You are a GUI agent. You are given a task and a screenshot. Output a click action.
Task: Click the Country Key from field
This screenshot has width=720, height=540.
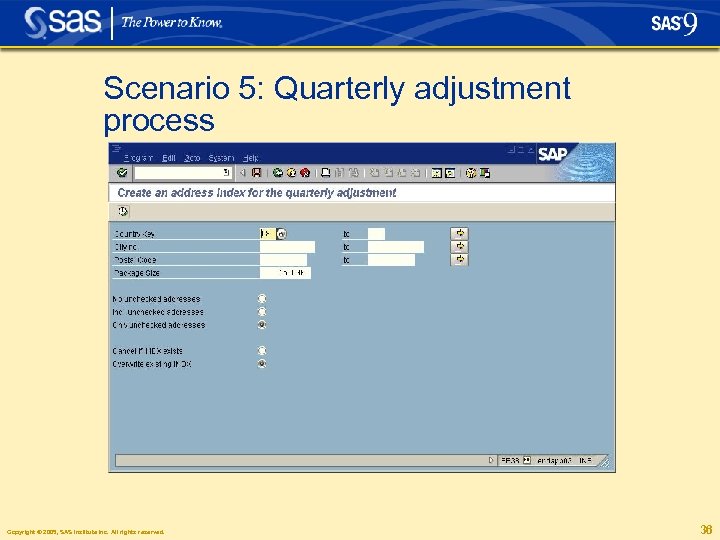(268, 234)
